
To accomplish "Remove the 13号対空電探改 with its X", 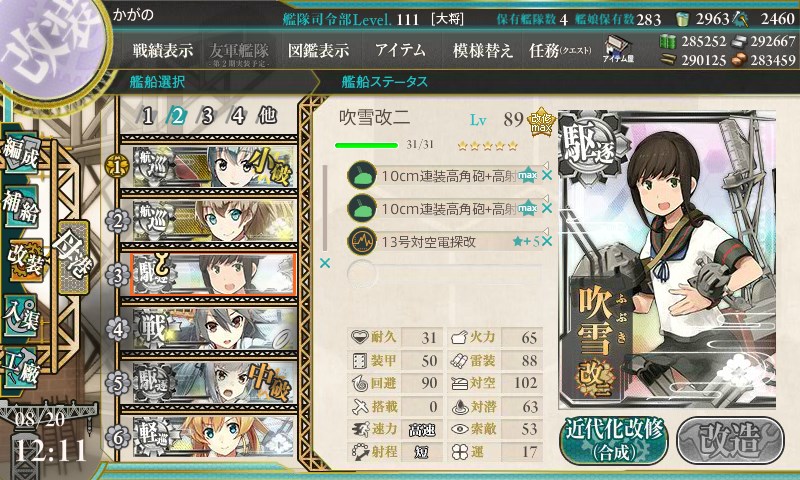I will pyautogui.click(x=547, y=241).
